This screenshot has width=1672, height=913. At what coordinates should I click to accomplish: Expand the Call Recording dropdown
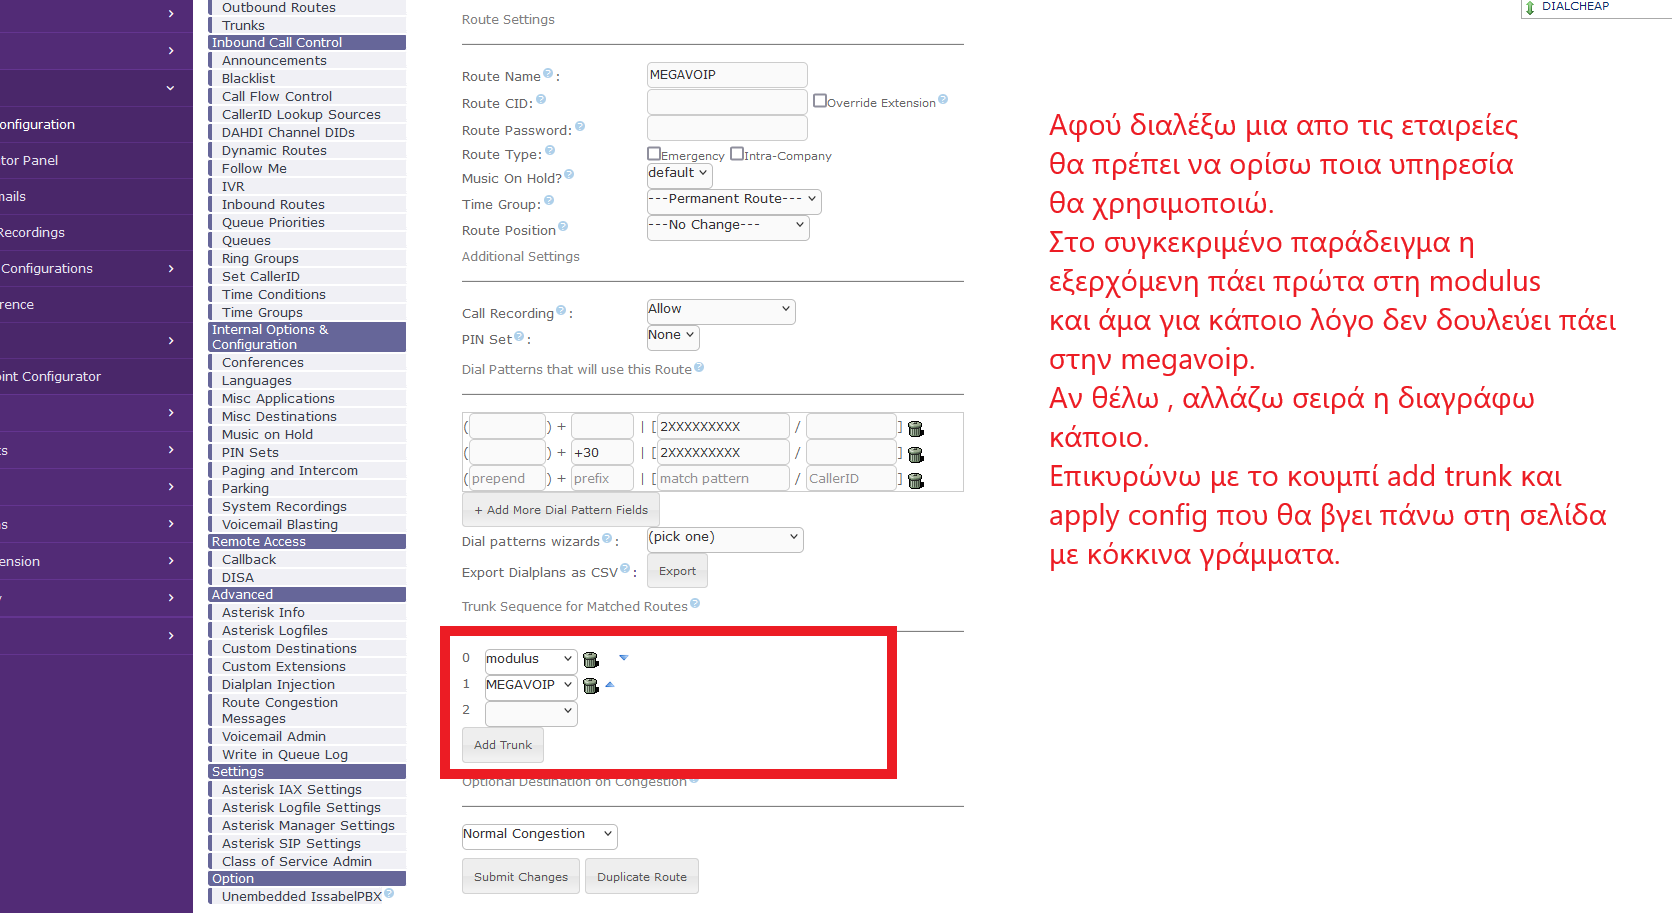click(x=720, y=309)
